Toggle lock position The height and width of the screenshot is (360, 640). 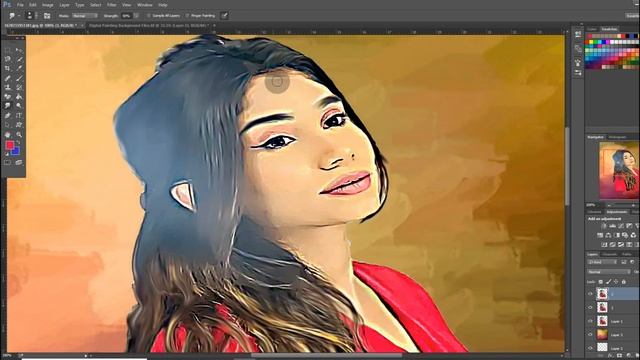(616, 282)
